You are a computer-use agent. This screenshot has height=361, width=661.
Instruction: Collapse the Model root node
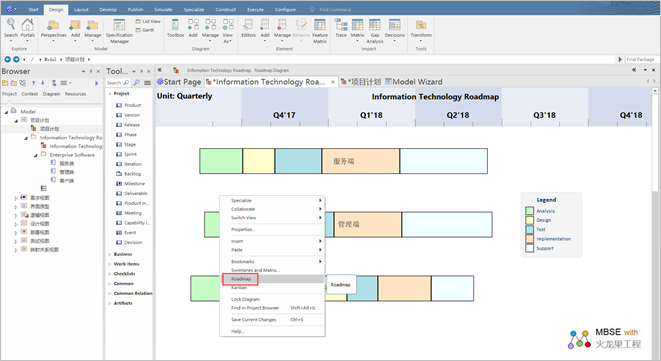[6, 112]
